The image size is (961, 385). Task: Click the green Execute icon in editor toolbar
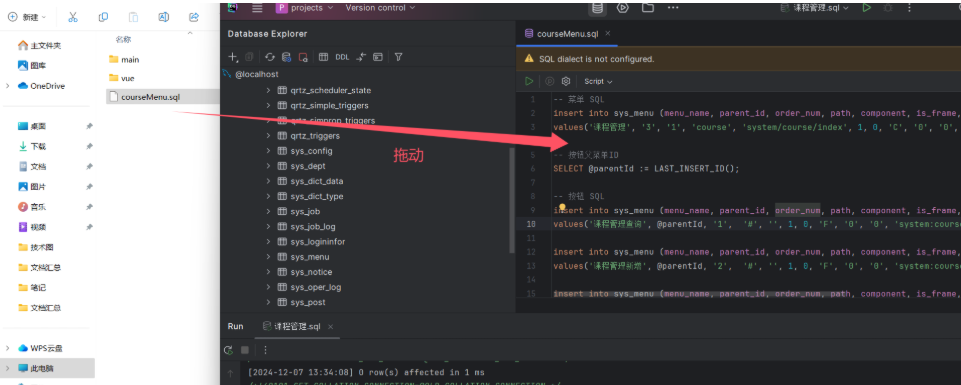(x=529, y=81)
